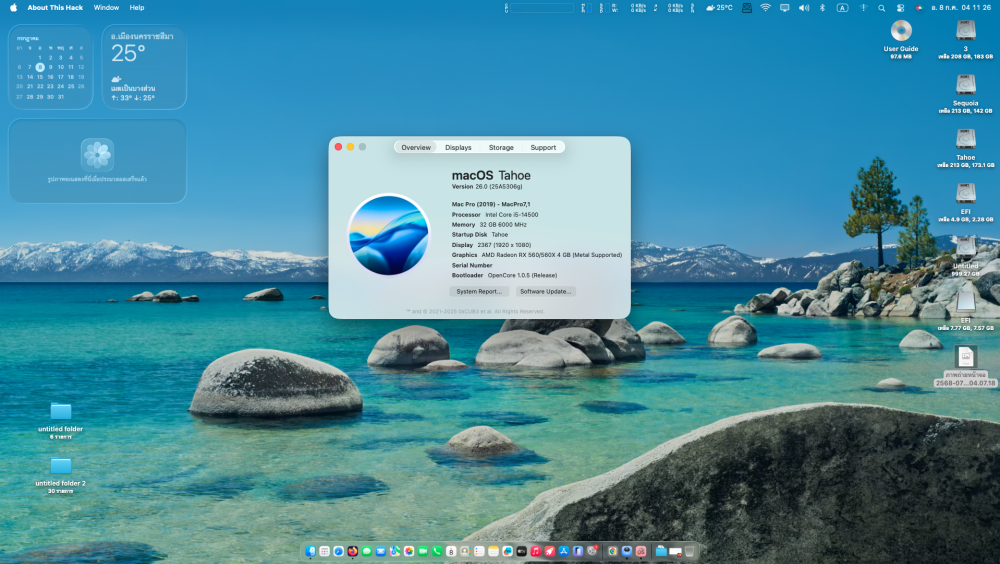Open the Help menu
This screenshot has height=564, width=1000.
[136, 8]
